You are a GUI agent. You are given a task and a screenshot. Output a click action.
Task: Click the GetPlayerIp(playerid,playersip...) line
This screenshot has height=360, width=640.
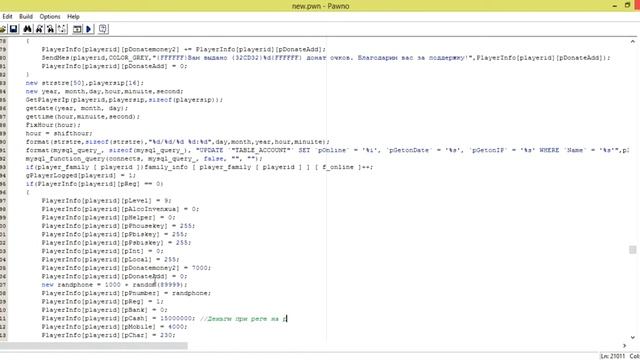[x=124, y=100]
